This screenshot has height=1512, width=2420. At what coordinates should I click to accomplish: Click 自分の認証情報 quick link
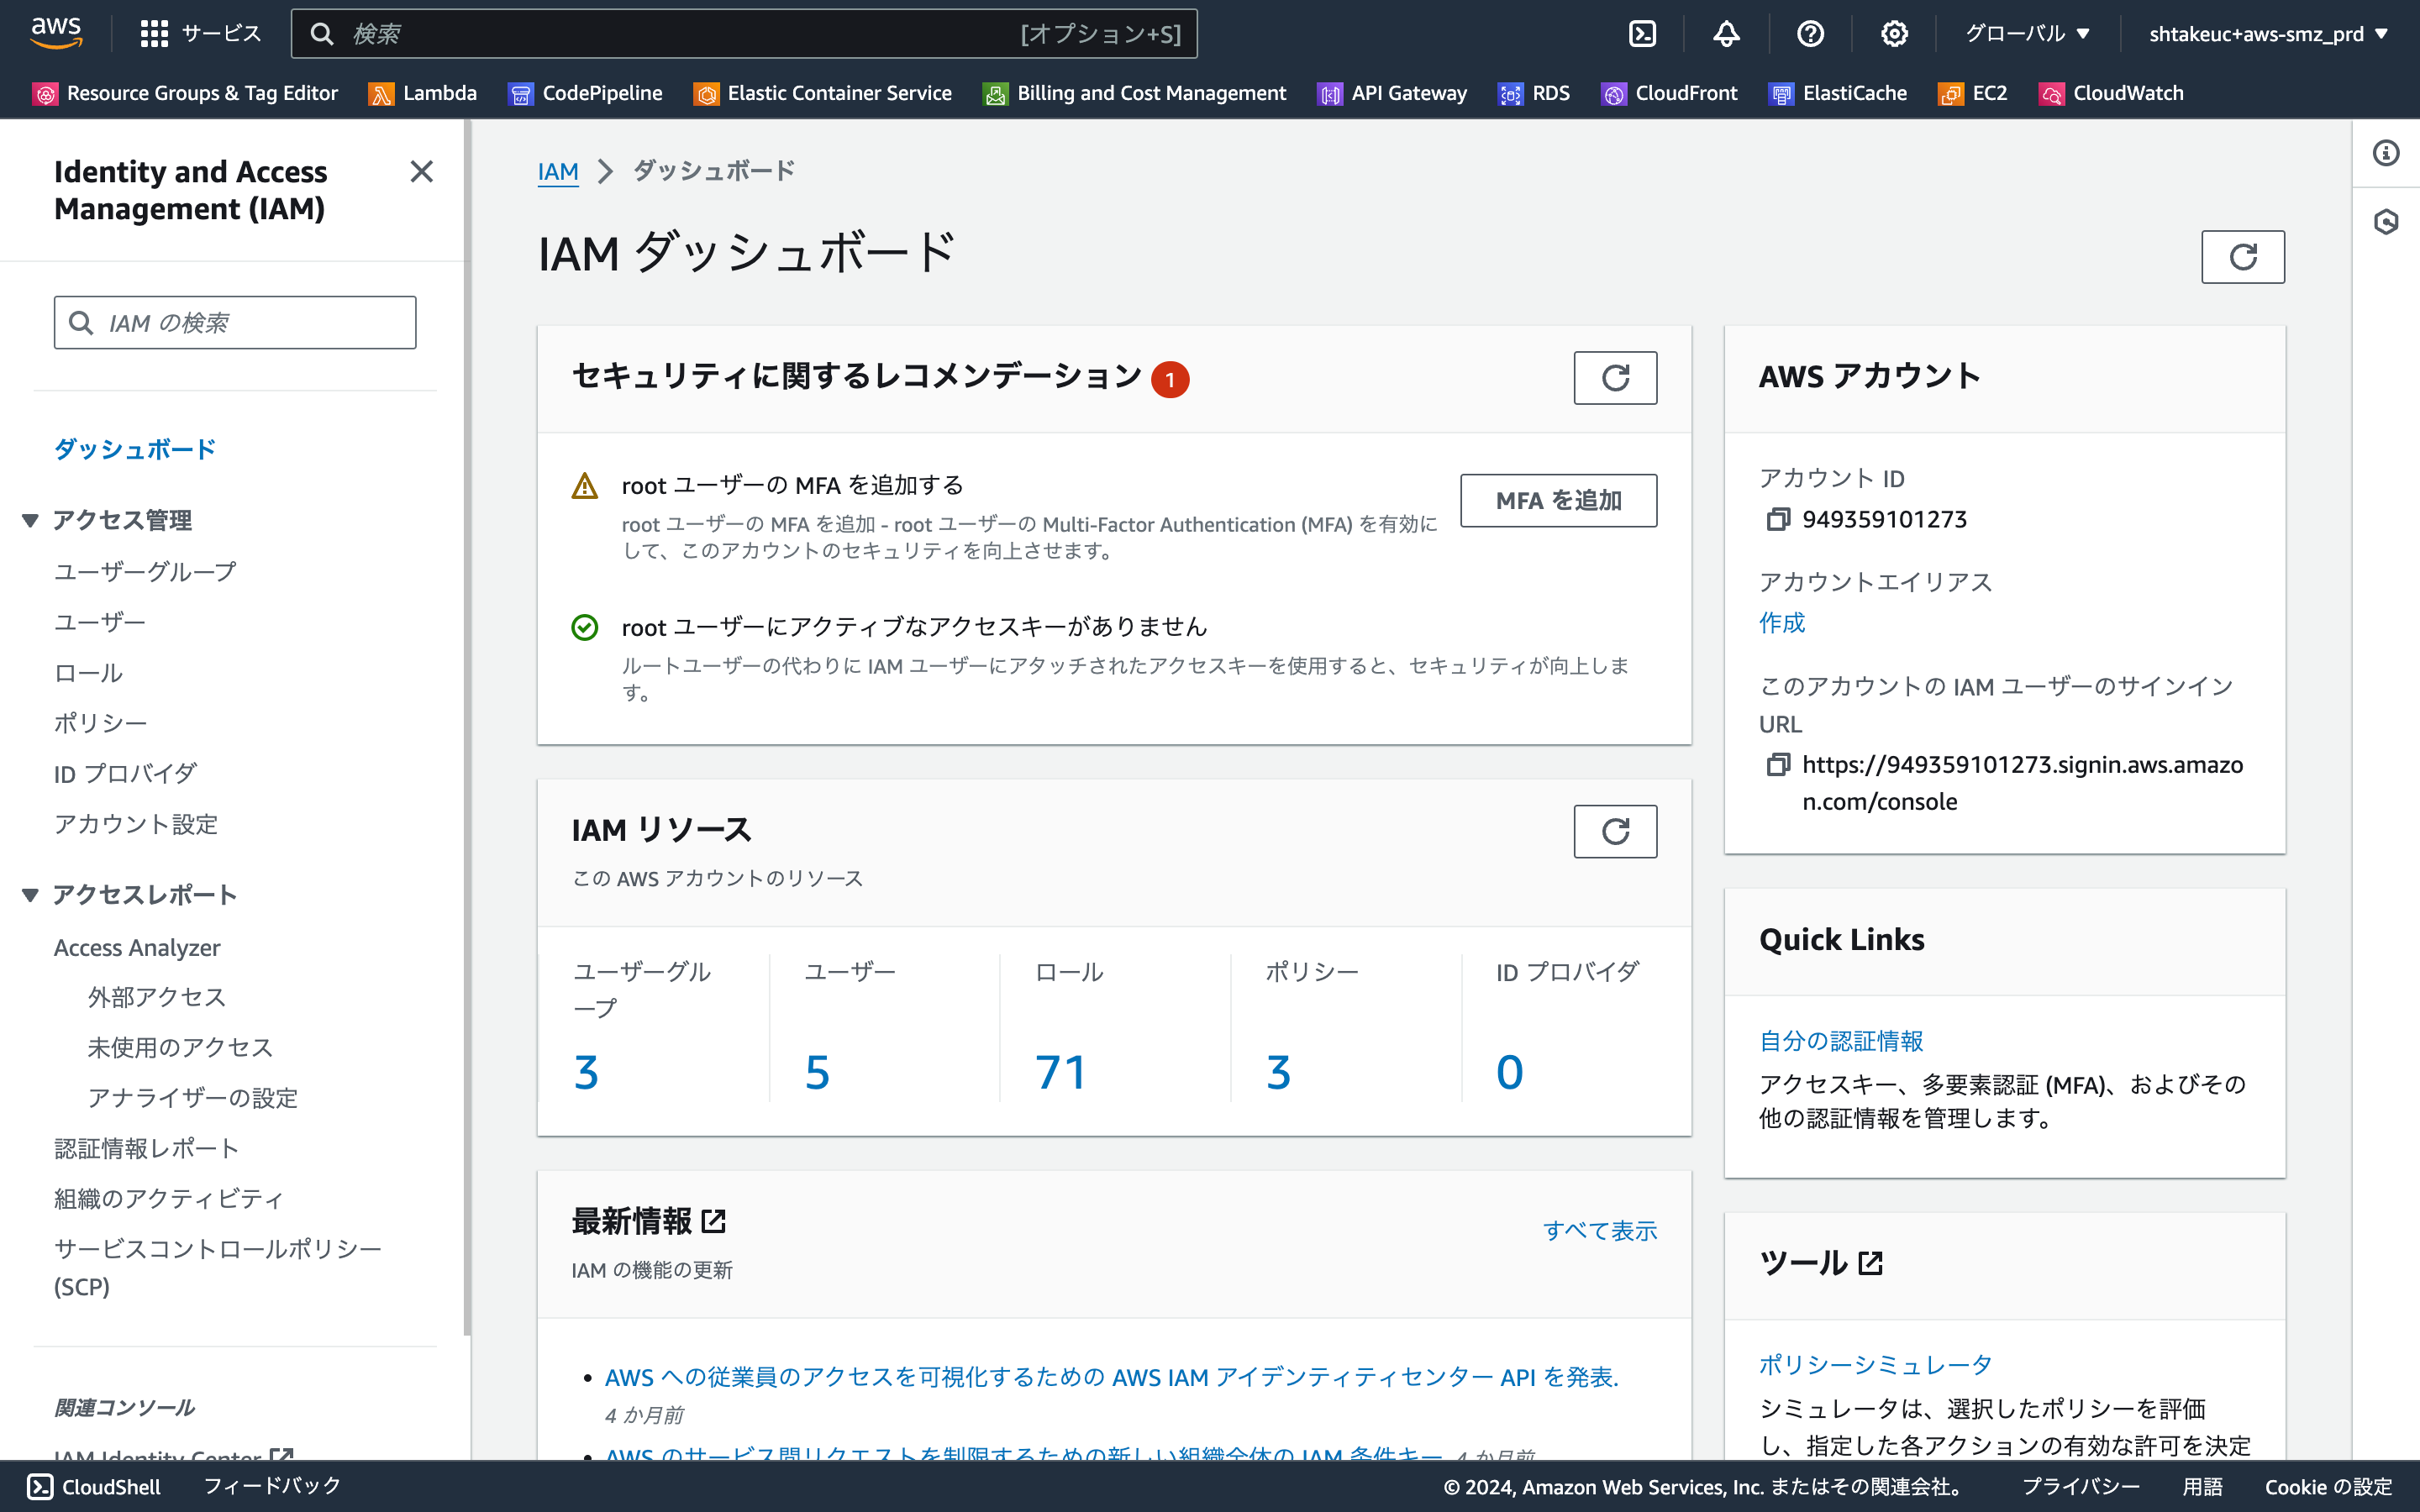click(x=1841, y=1041)
